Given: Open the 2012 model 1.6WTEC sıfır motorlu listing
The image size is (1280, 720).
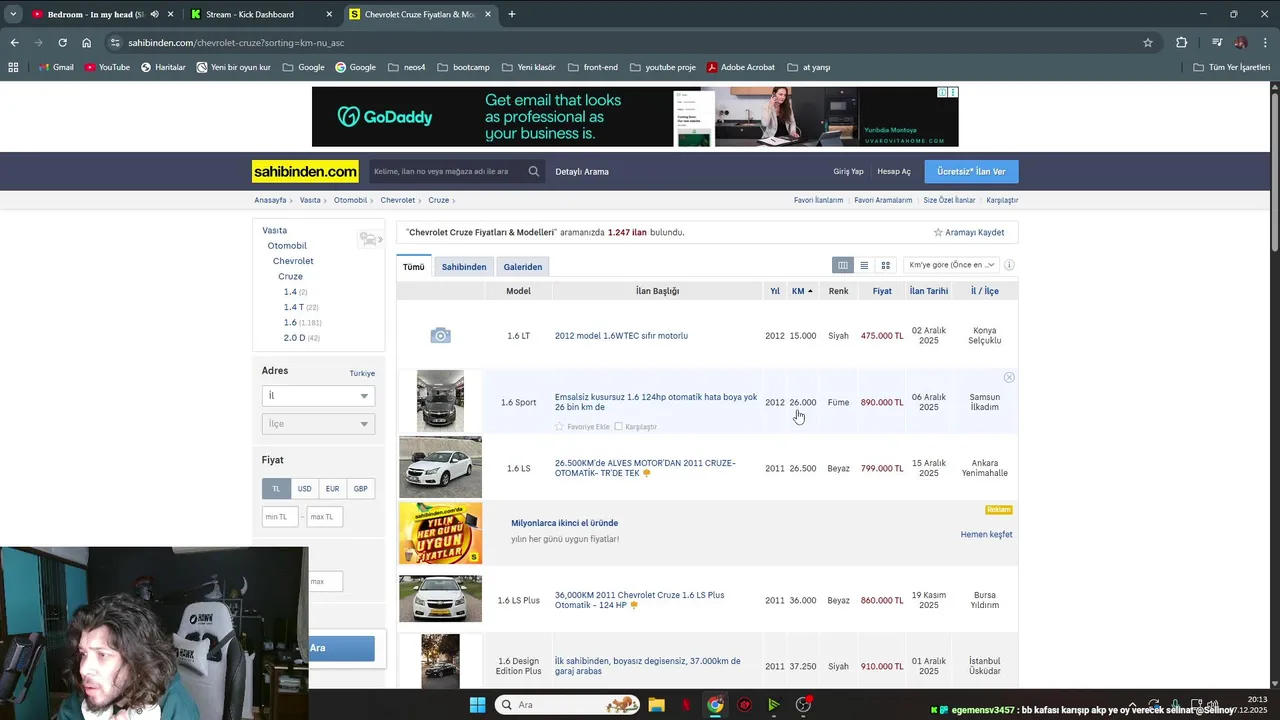Looking at the screenshot, I should coord(621,336).
